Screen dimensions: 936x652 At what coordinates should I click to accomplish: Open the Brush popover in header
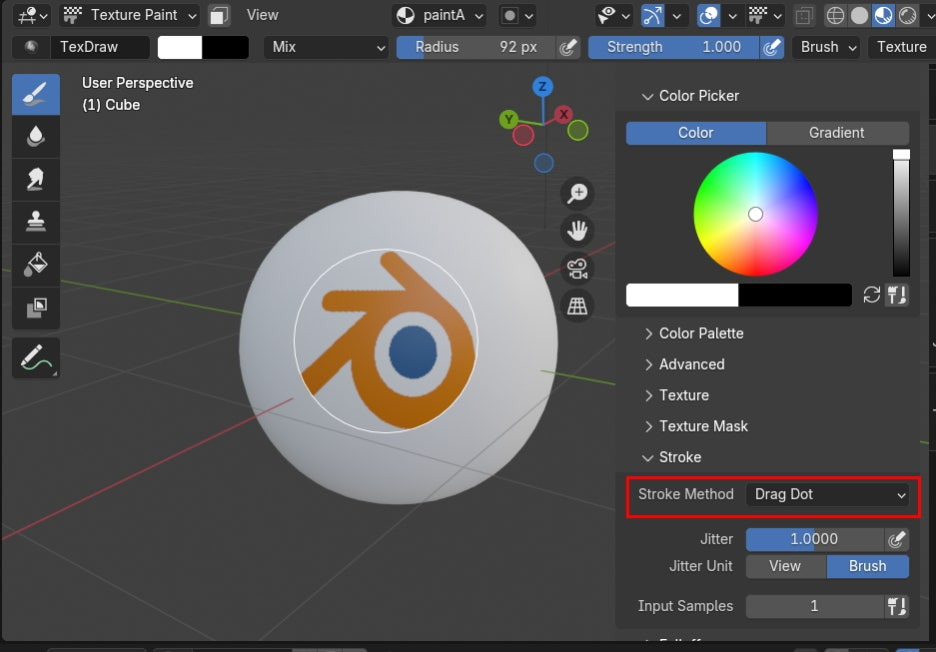pyautogui.click(x=826, y=47)
